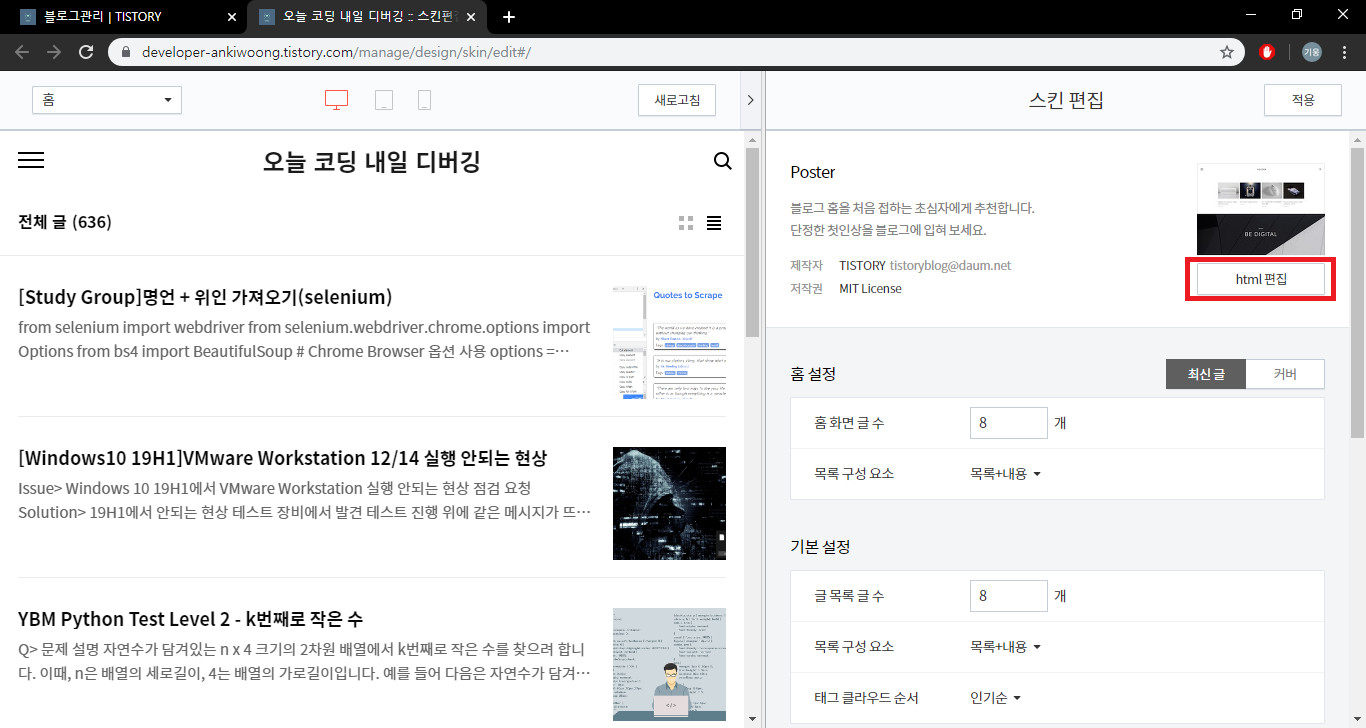
Task: Click the site lock icon in address bar
Action: tap(126, 52)
